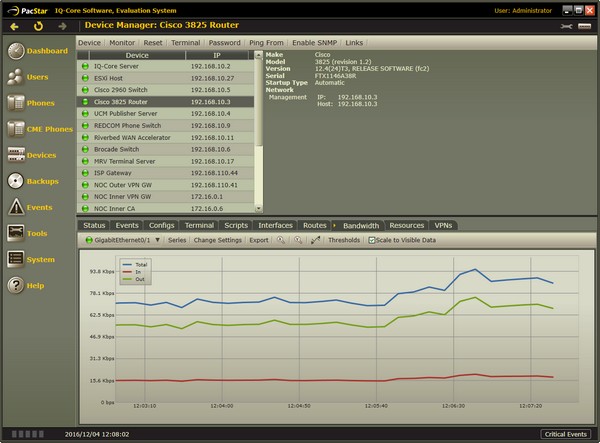Click Enable SNMP in device menu
The height and width of the screenshot is (443, 600).
(314, 43)
